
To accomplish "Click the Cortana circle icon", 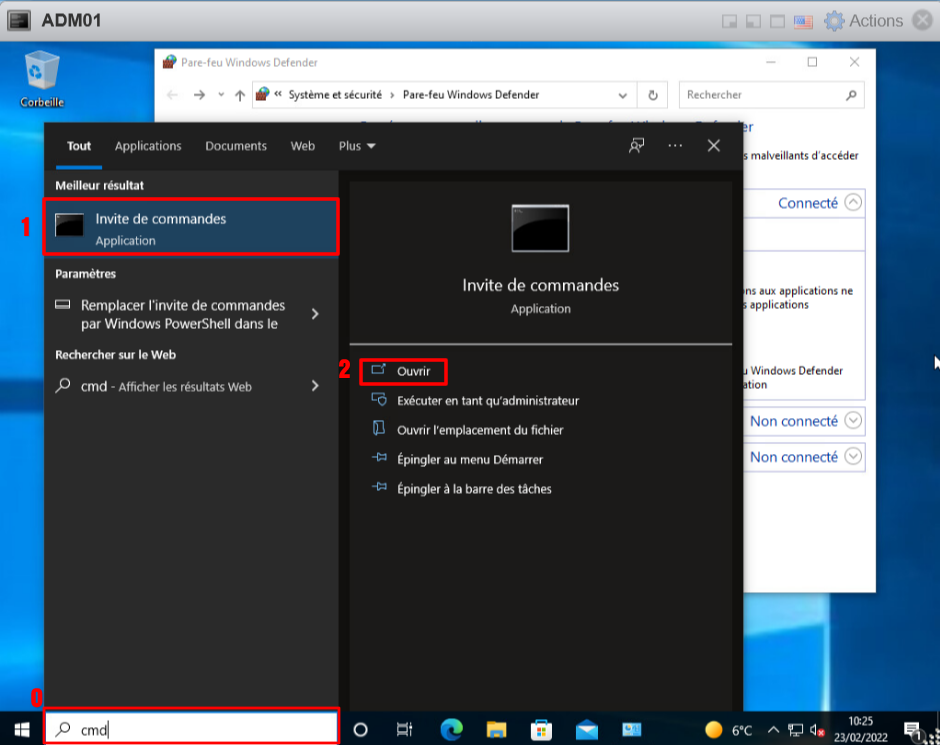I will tap(361, 729).
